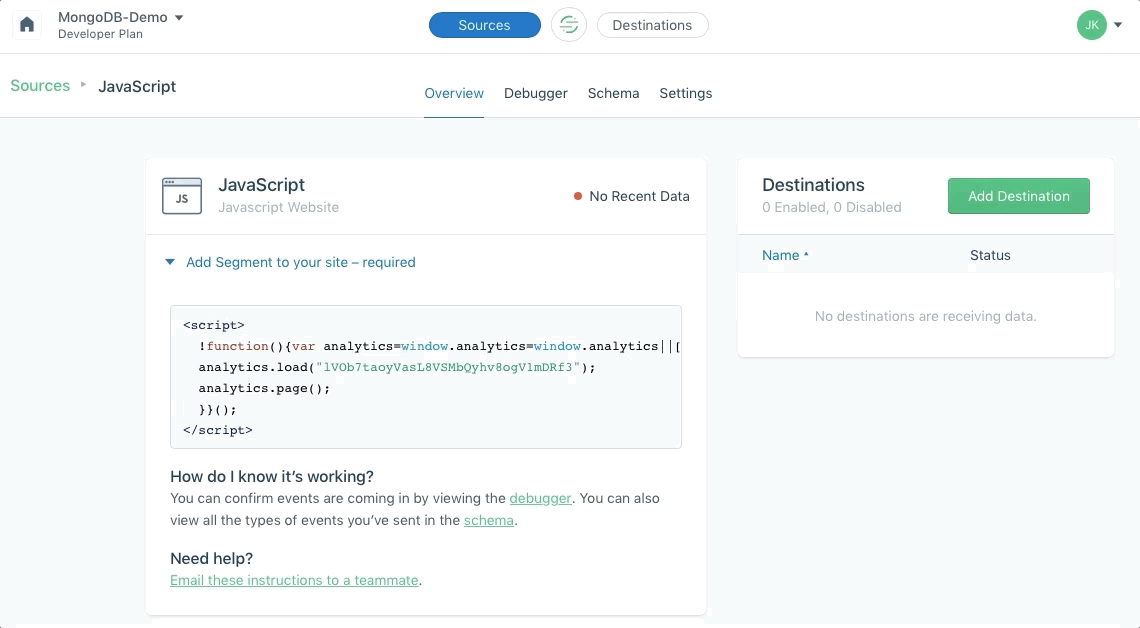Viewport: 1140px width, 628px height.
Task: Switch to the Debugger tab
Action: [x=536, y=93]
